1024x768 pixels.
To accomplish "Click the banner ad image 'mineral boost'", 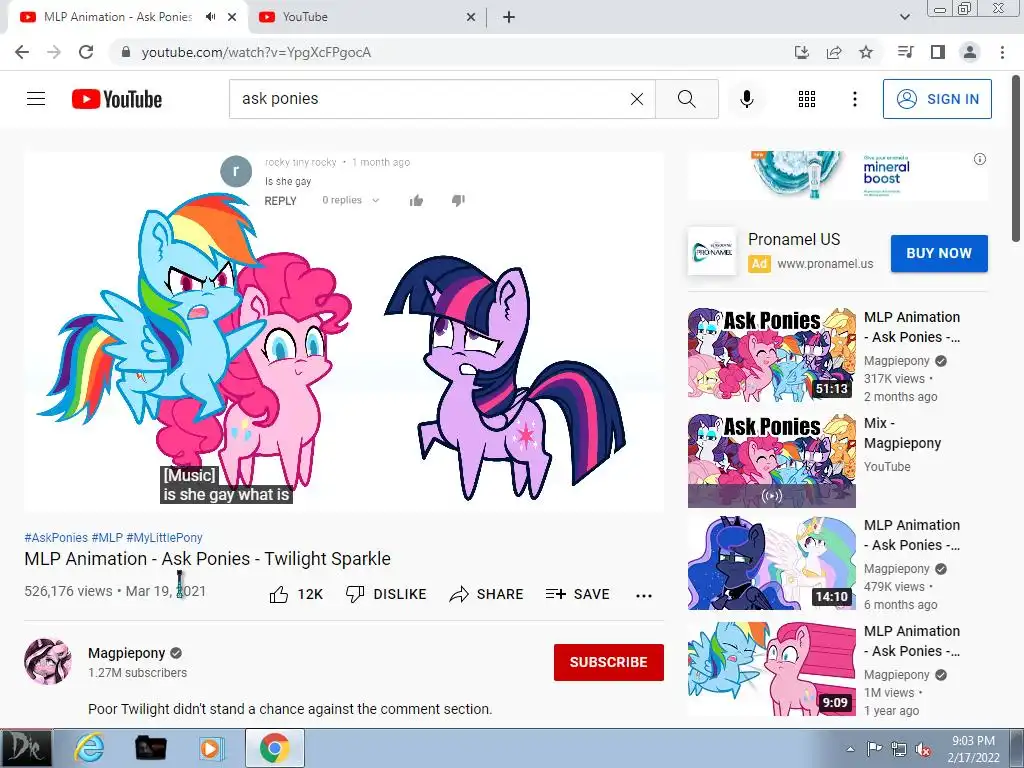I will (x=838, y=175).
